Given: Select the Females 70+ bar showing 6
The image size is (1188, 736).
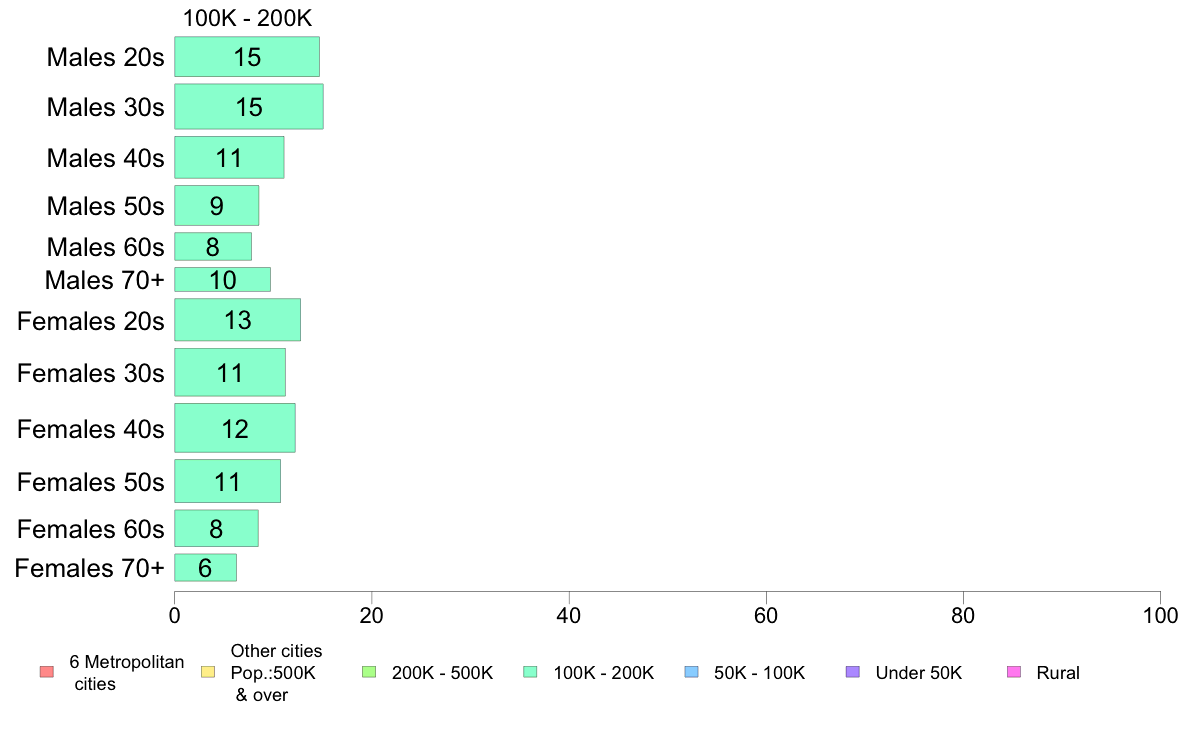Looking at the screenshot, I should pyautogui.click(x=205, y=568).
